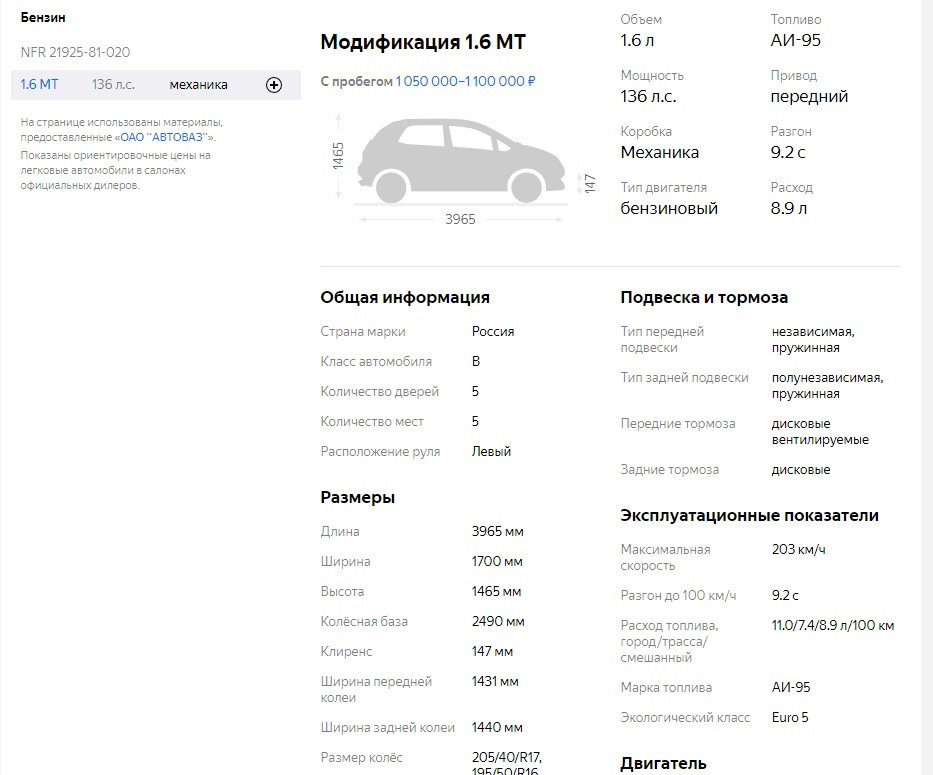This screenshot has width=933, height=775.
Task: Click the Эксплуатационные показатели header
Action: [x=749, y=515]
